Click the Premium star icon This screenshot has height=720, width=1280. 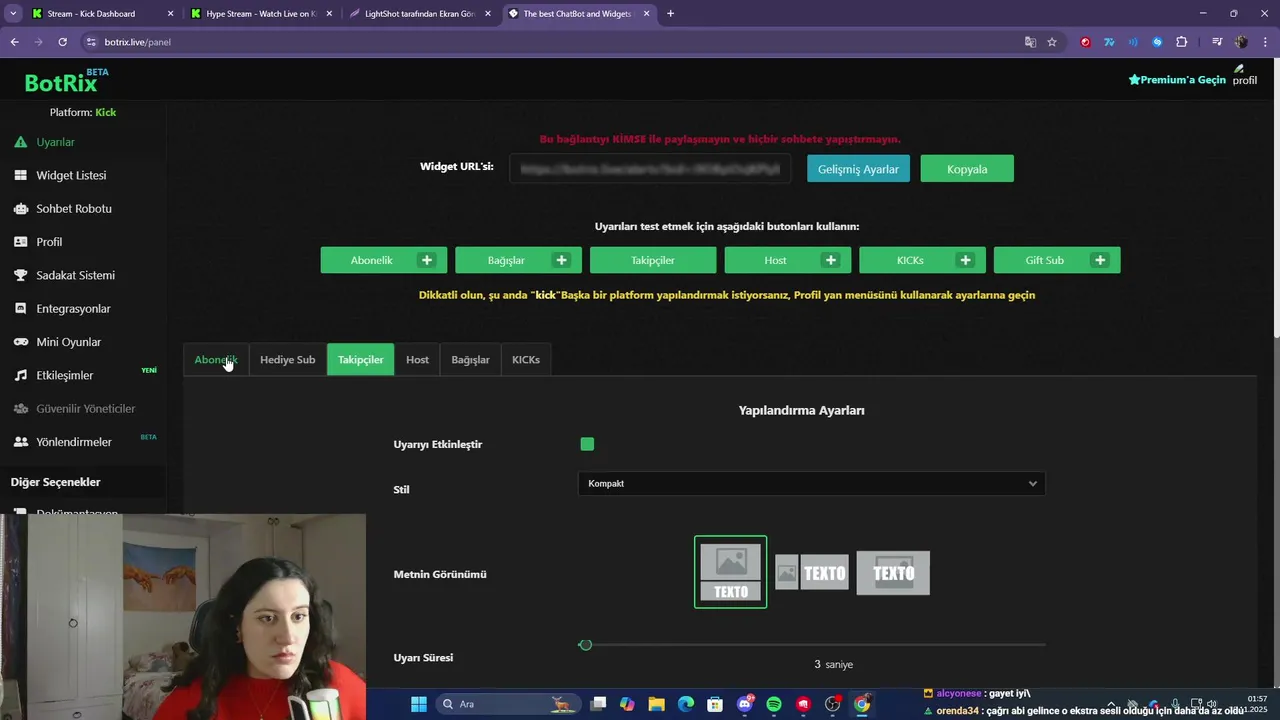coord(1134,80)
